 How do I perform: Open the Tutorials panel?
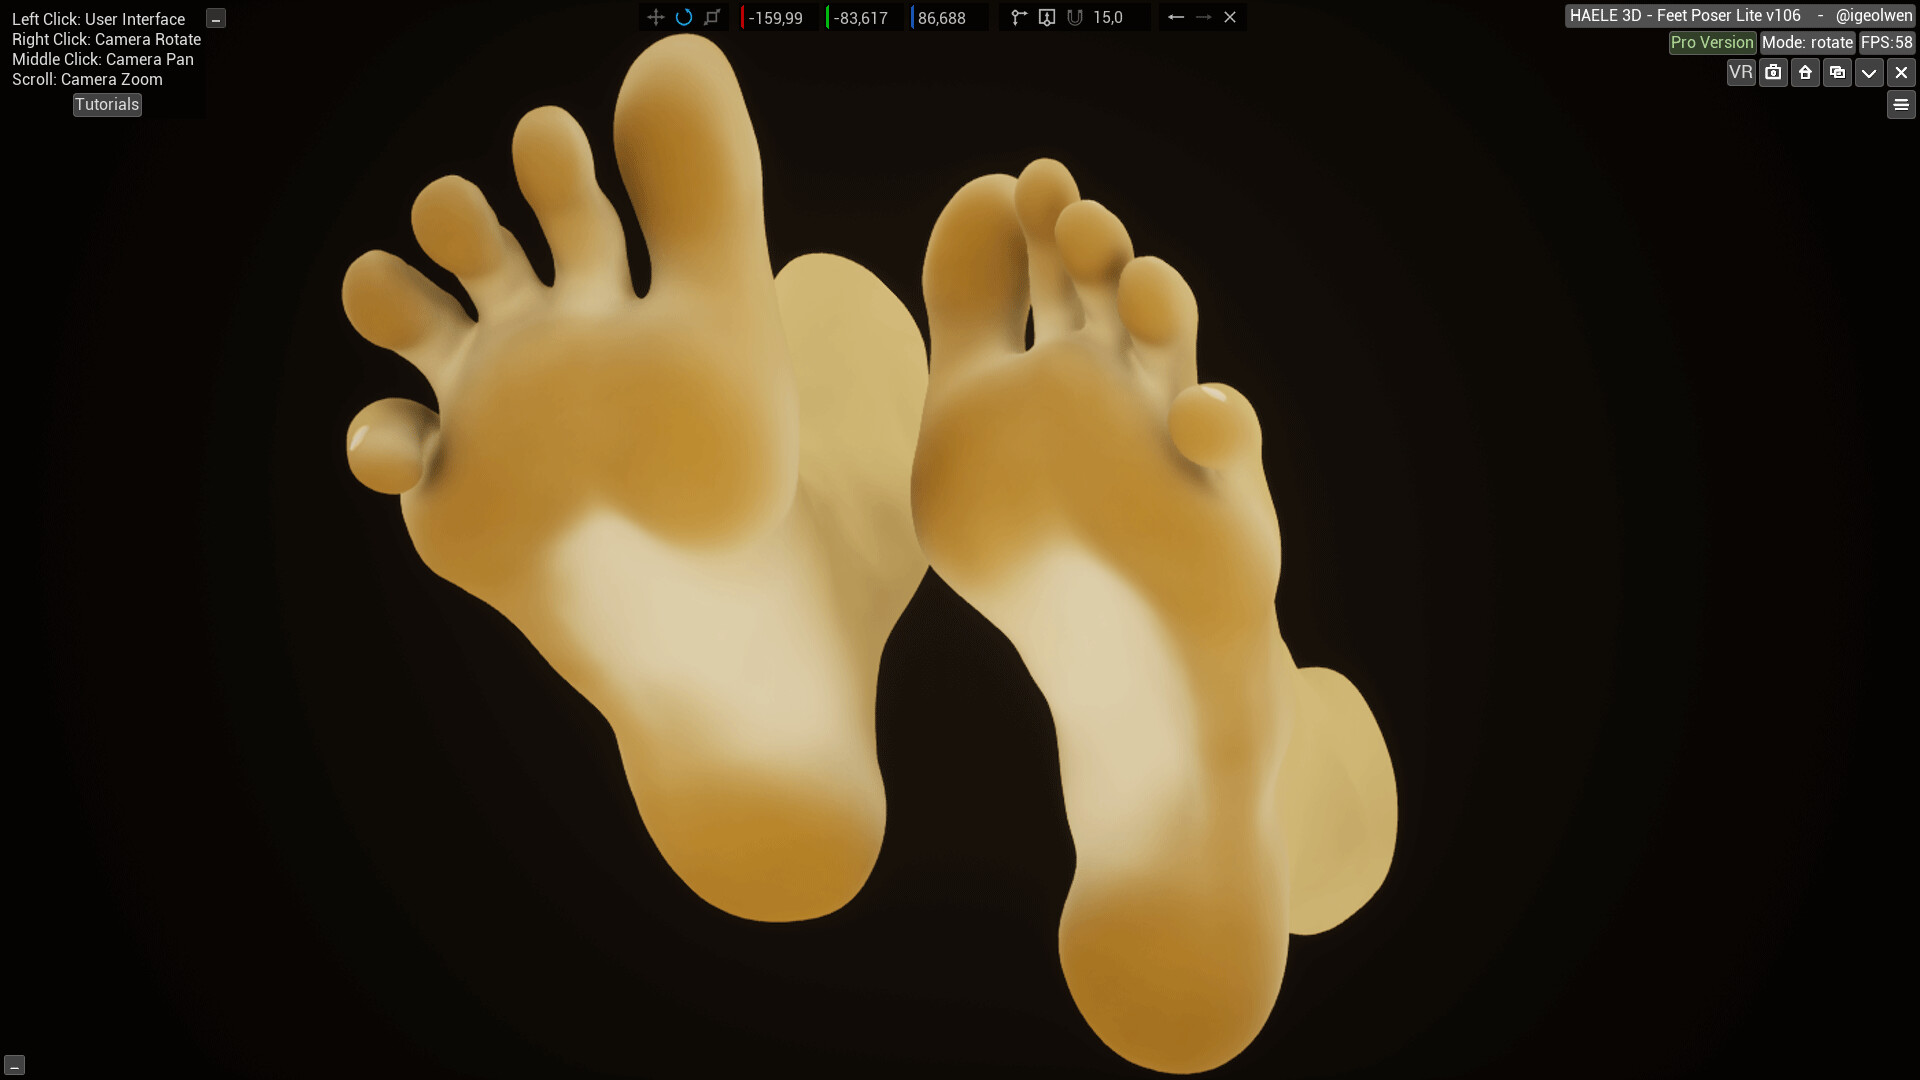point(107,104)
